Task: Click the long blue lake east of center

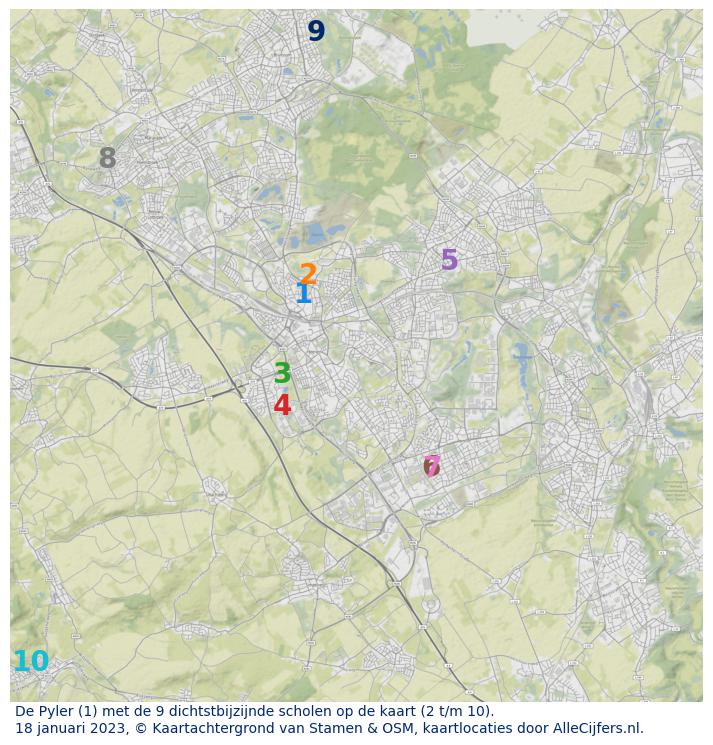Action: (x=520, y=356)
